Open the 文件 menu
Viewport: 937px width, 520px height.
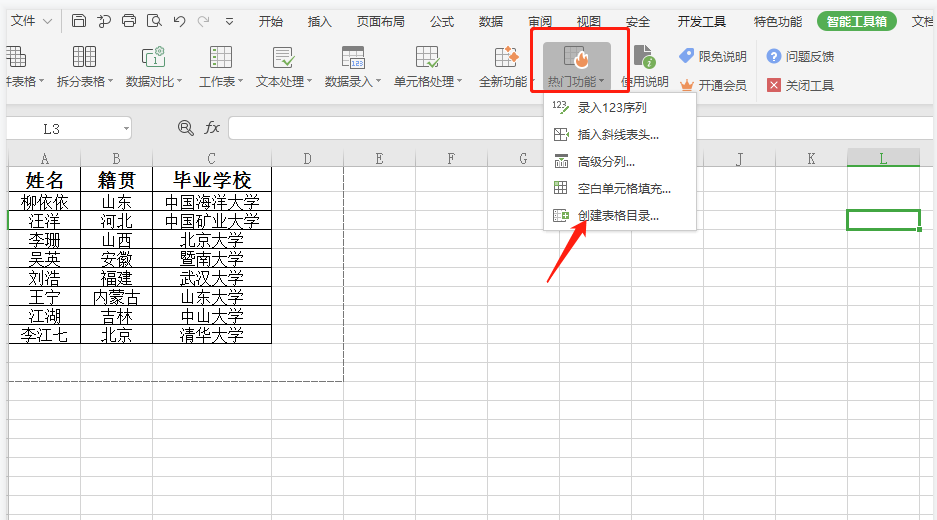click(x=31, y=21)
